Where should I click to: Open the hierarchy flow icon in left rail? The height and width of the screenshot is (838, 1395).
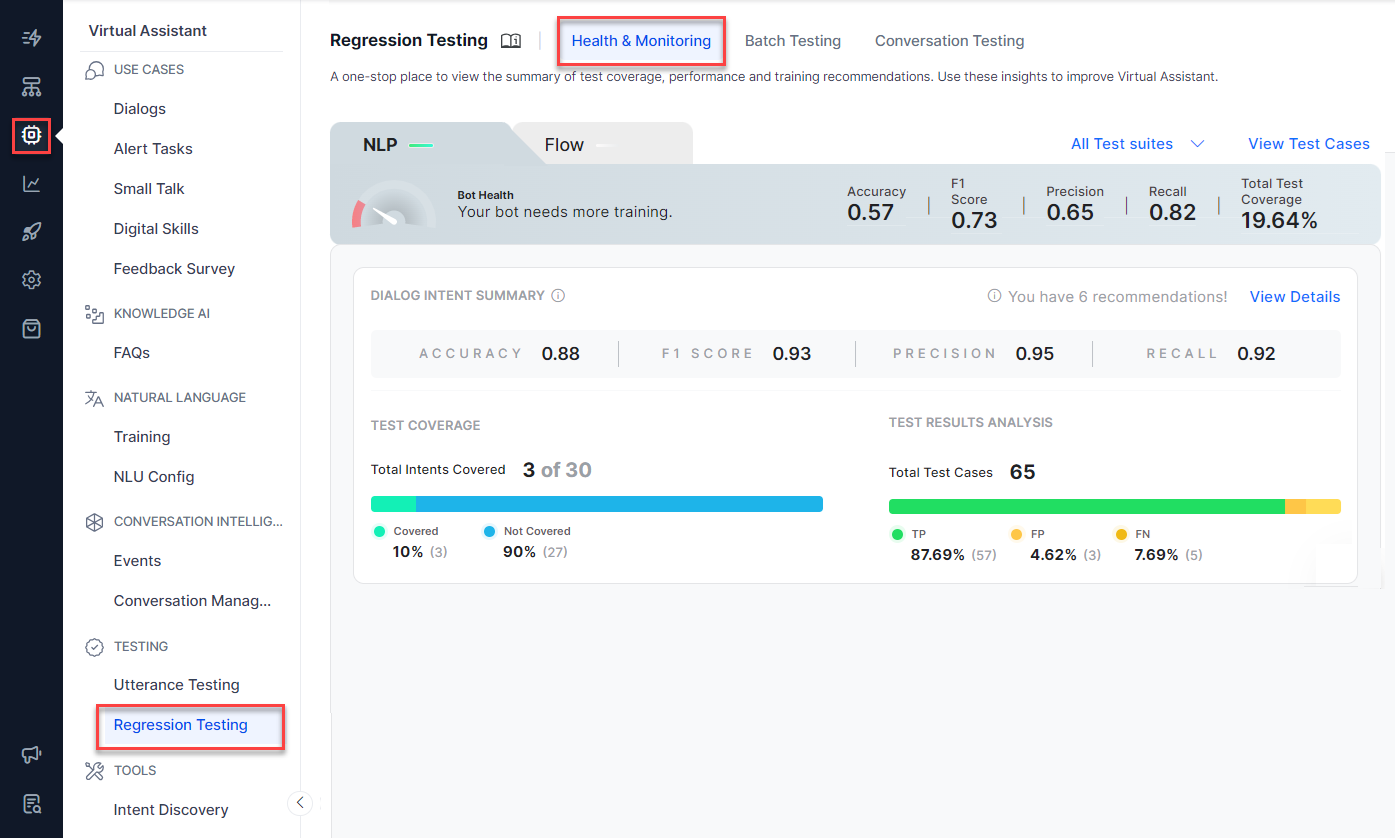coord(31,87)
